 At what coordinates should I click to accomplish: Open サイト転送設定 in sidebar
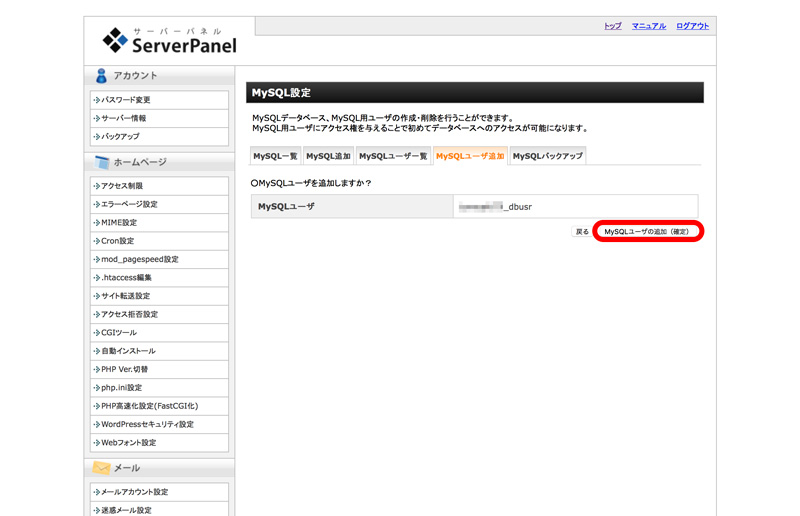click(159, 296)
